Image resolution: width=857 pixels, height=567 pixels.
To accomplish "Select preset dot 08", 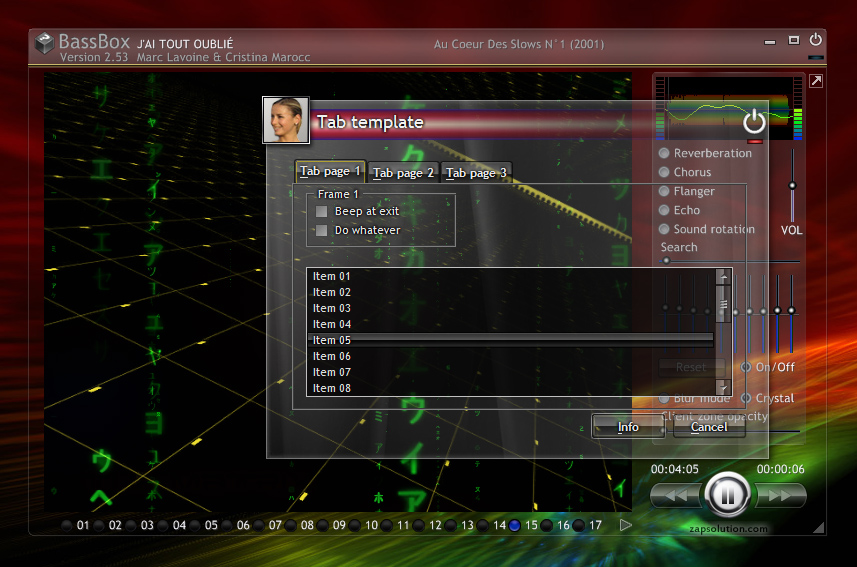I will click(x=291, y=525).
